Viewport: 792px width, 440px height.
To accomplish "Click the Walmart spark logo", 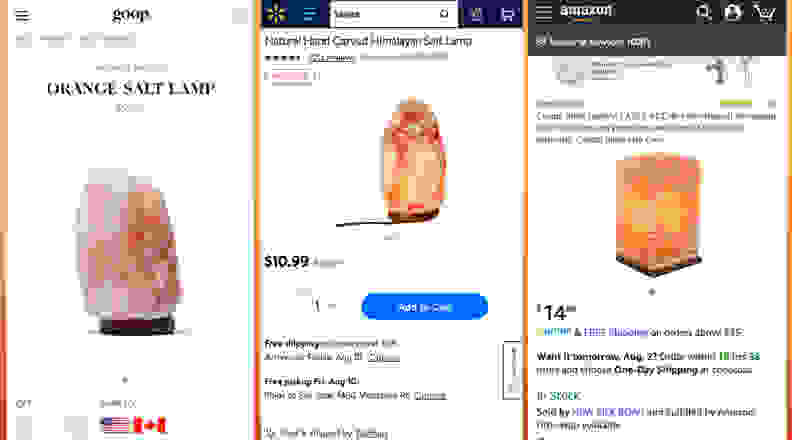I will [x=276, y=13].
